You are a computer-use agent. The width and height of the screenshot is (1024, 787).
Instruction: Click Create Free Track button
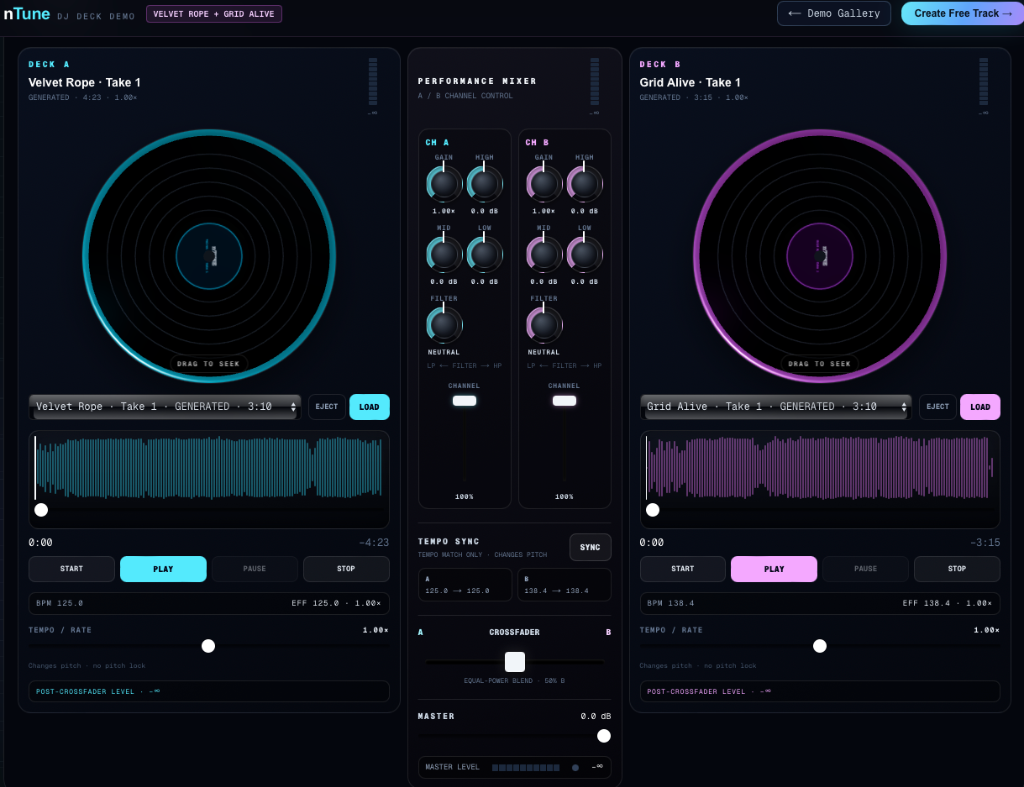tap(962, 13)
